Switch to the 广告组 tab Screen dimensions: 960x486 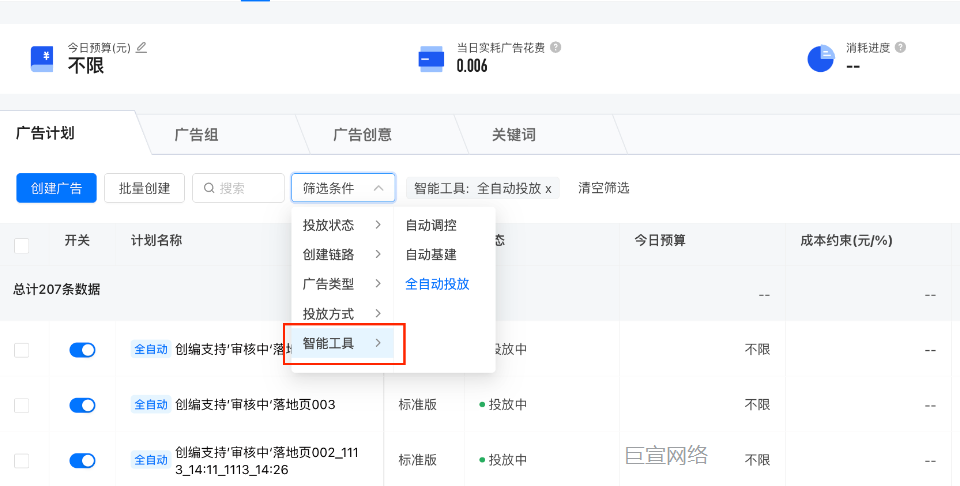pyautogui.click(x=197, y=135)
